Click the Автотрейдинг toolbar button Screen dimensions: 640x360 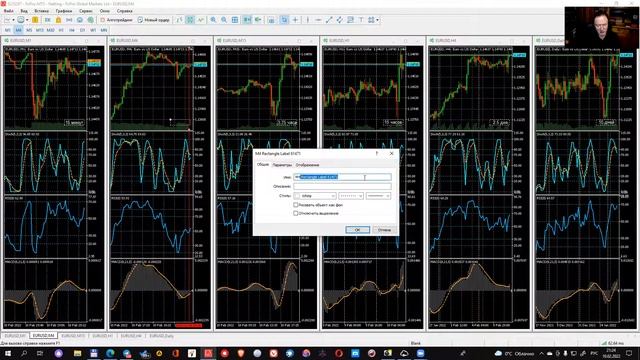[x=116, y=20]
